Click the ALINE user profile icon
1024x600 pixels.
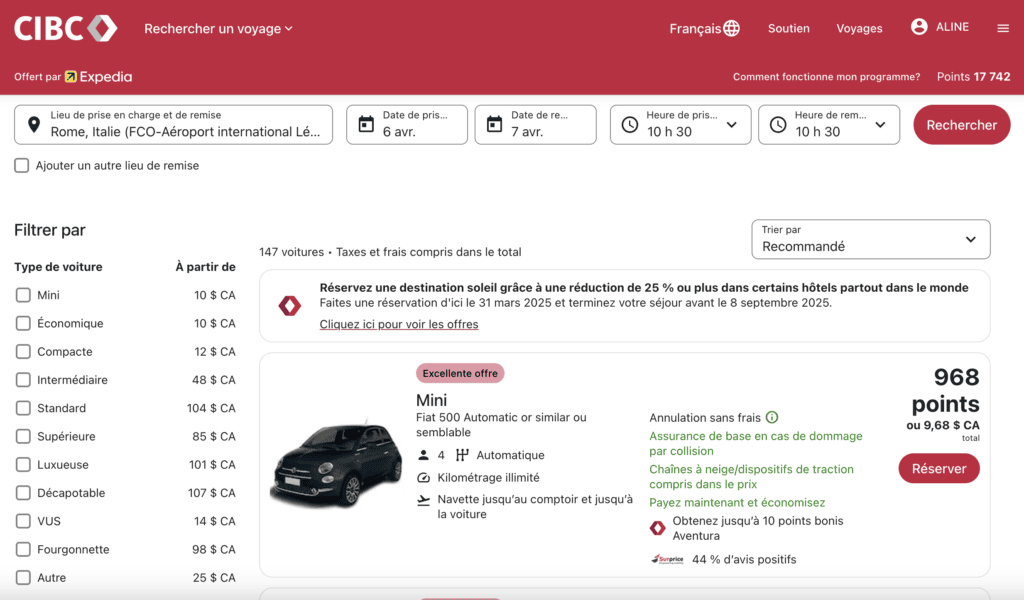919,27
